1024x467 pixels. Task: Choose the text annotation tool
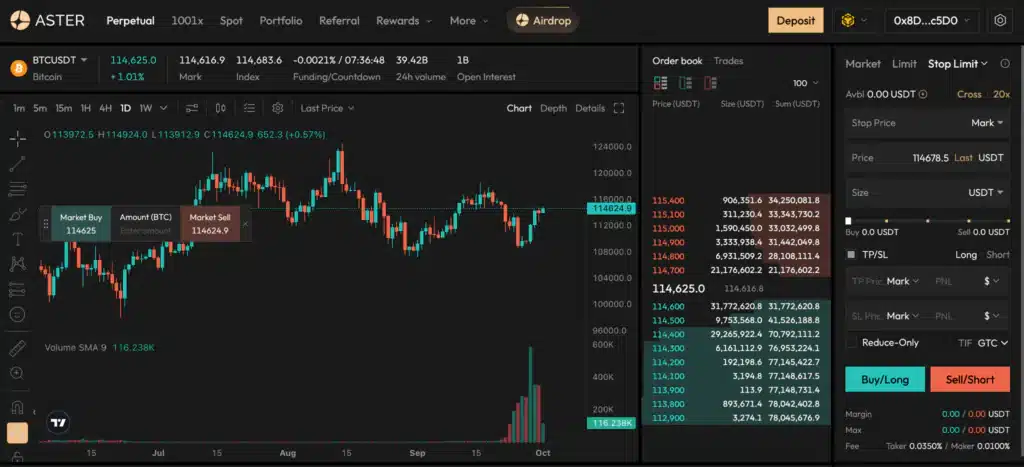pos(17,239)
